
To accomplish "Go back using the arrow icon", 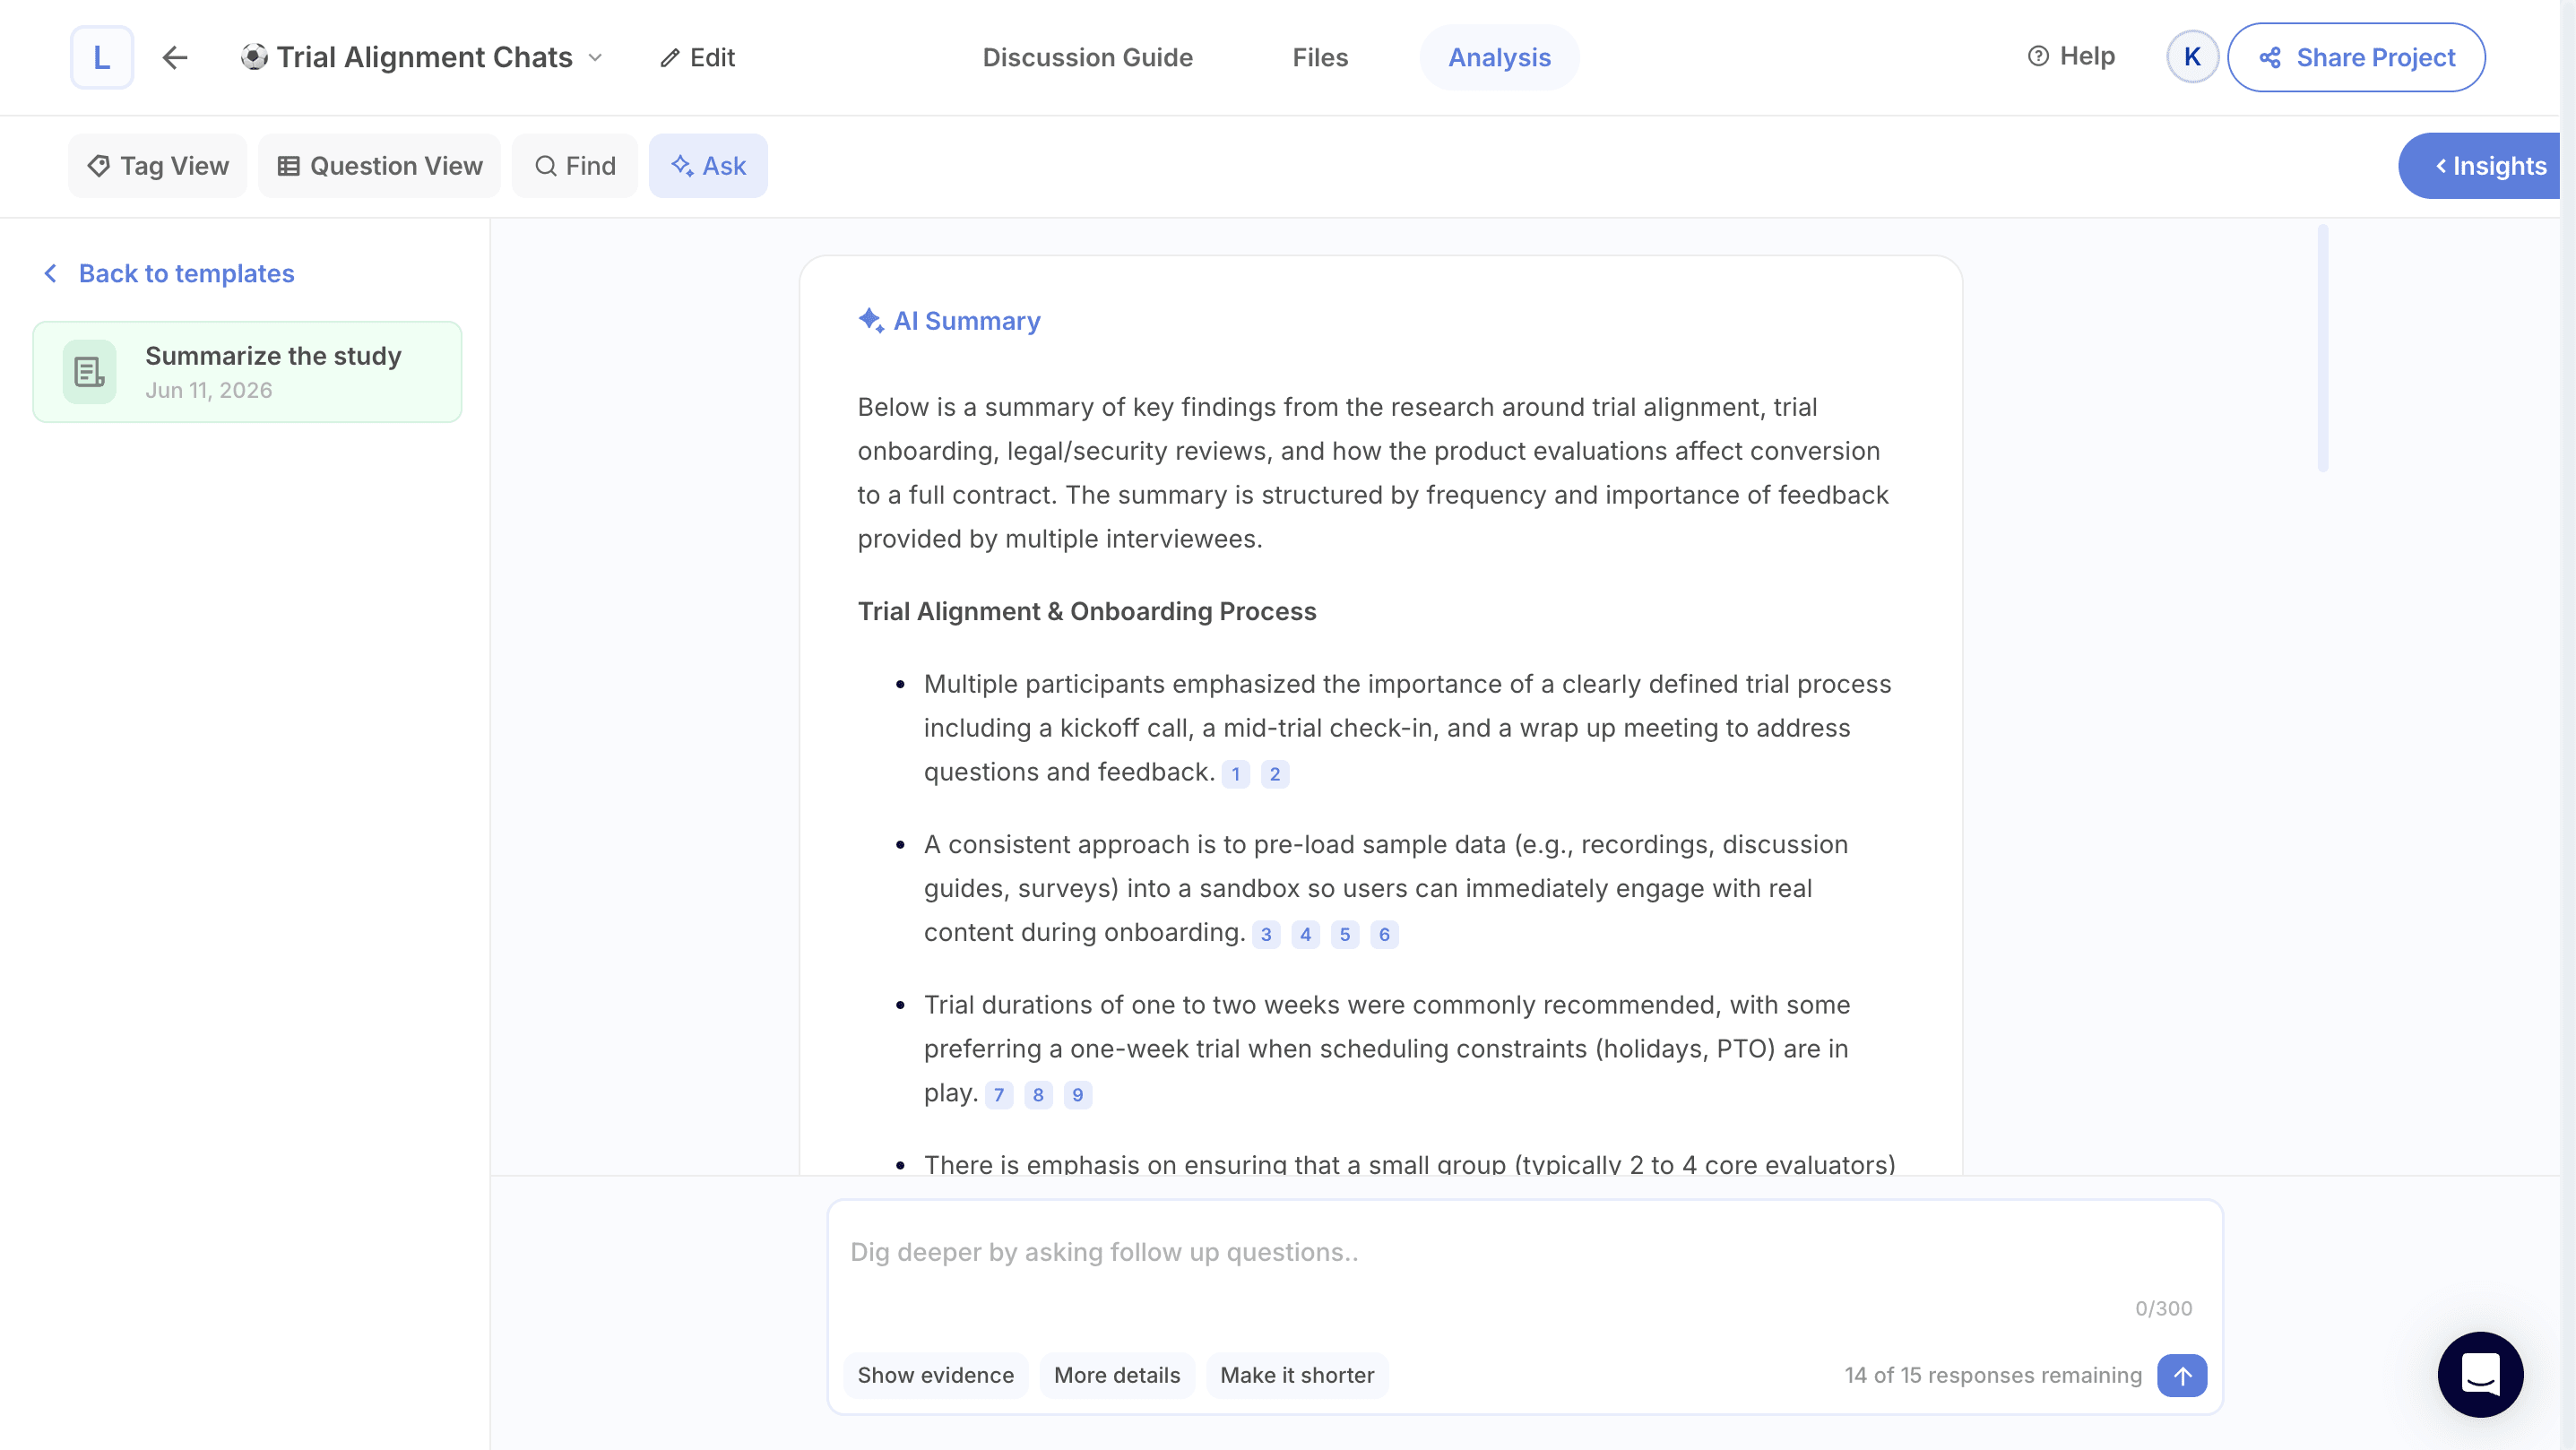I will (175, 57).
